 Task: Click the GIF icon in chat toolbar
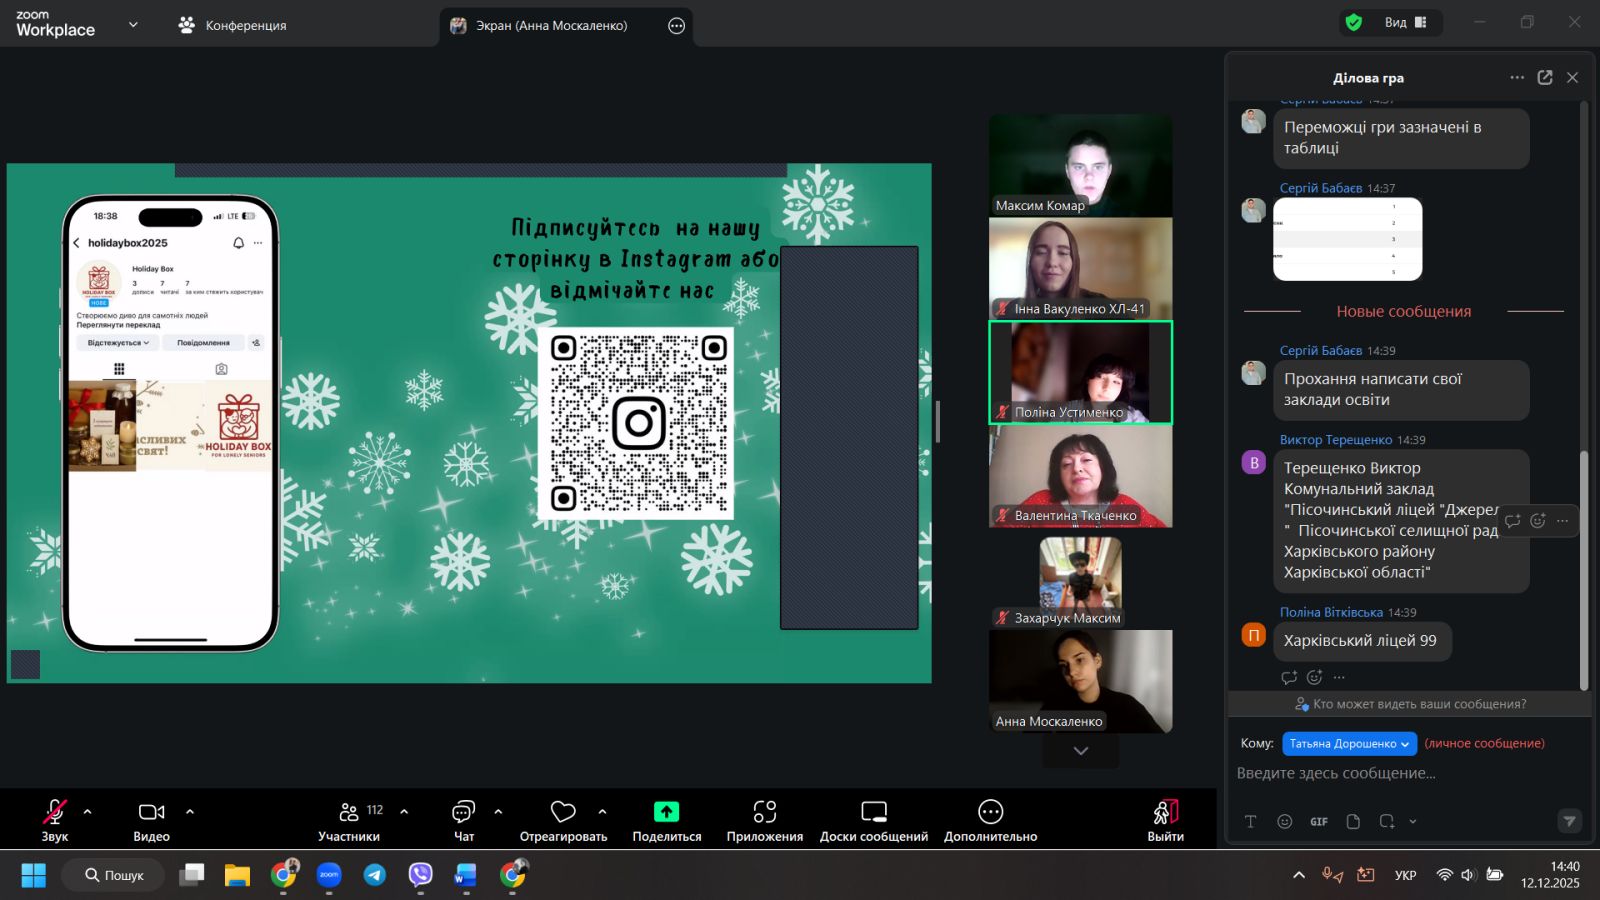click(1319, 821)
